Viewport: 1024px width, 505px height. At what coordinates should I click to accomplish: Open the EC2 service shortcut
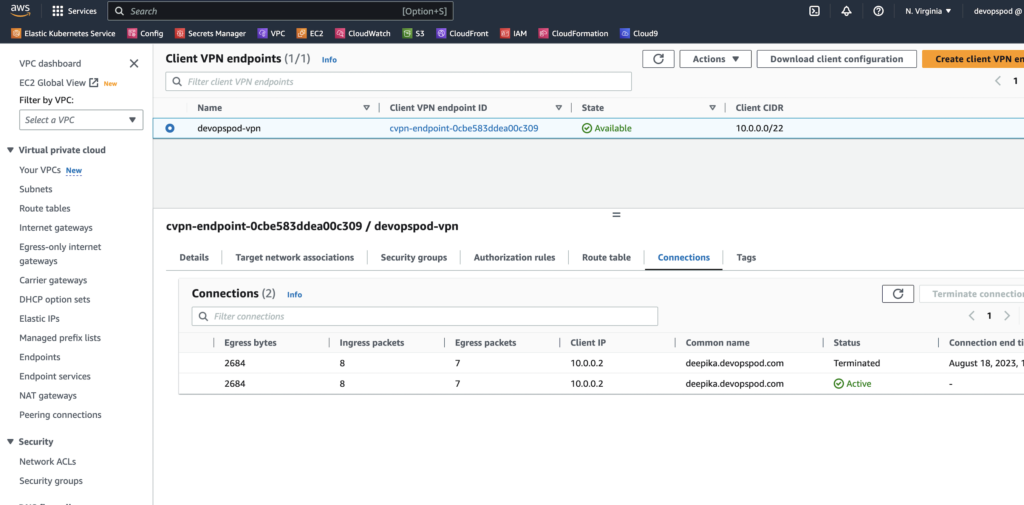[x=310, y=33]
